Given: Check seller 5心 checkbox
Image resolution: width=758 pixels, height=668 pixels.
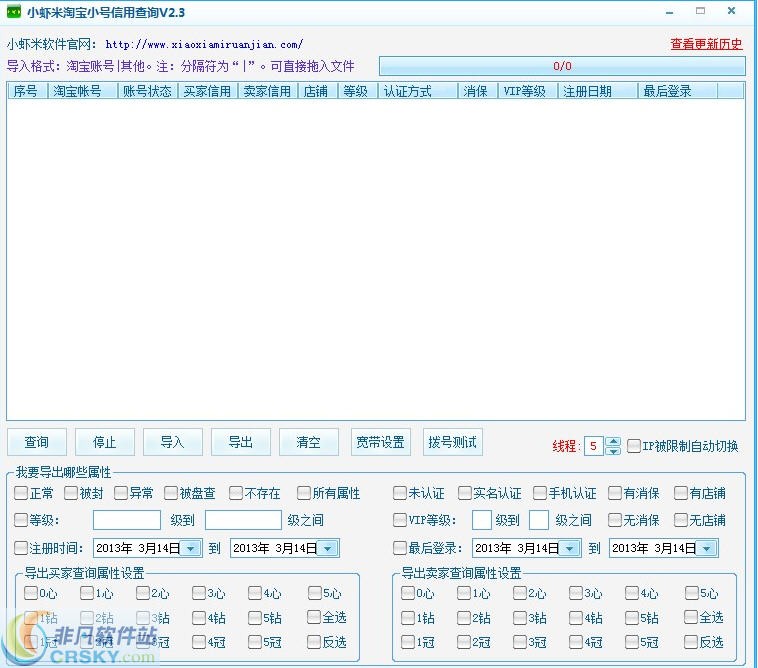Looking at the screenshot, I should point(692,593).
